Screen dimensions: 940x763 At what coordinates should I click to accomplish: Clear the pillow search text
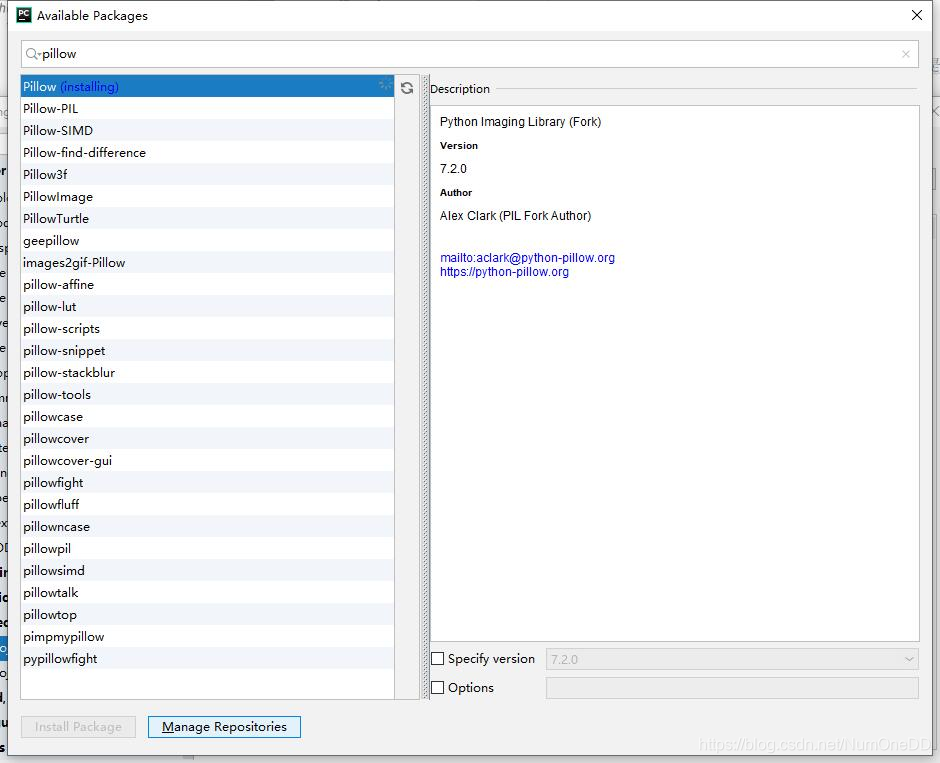click(906, 54)
